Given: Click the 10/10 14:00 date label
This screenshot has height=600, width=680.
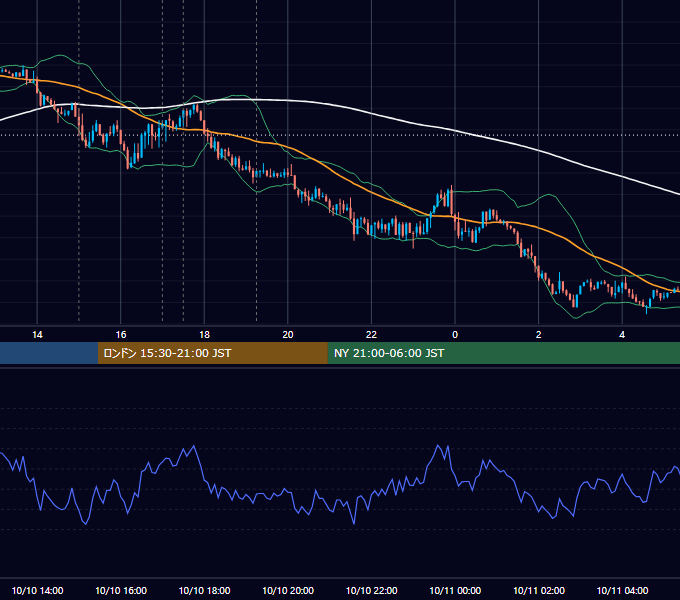Looking at the screenshot, I should [x=37, y=590].
